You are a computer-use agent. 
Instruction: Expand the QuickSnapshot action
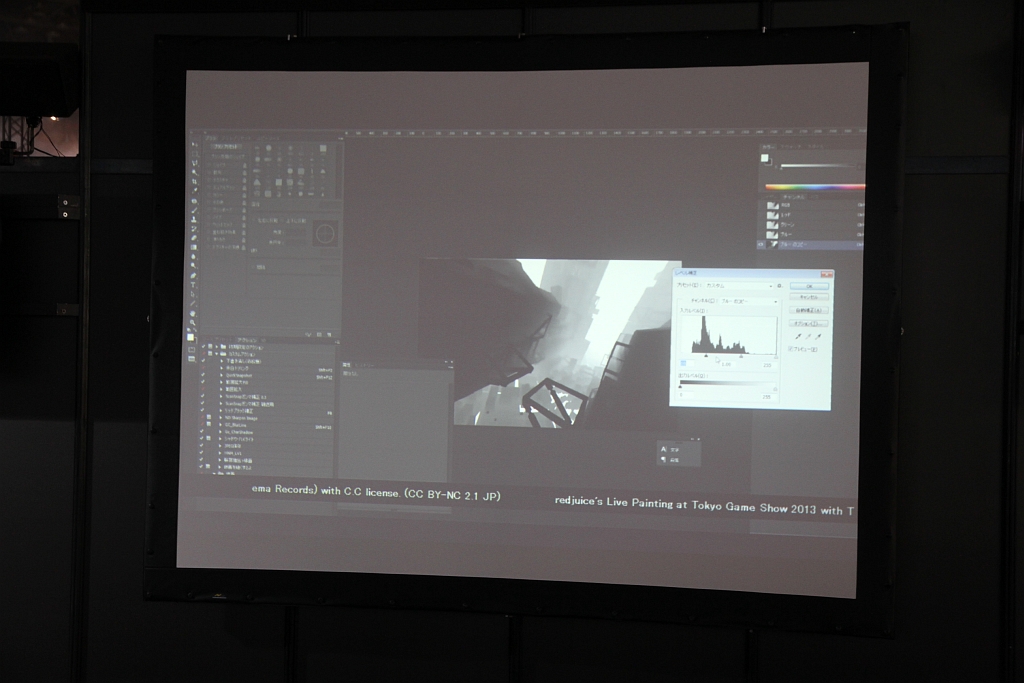click(221, 375)
